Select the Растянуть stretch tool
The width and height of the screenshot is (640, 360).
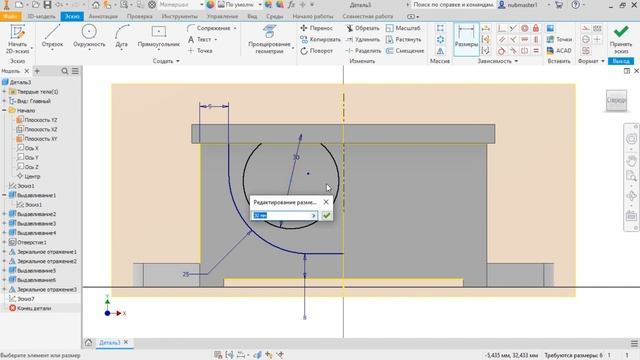click(404, 40)
